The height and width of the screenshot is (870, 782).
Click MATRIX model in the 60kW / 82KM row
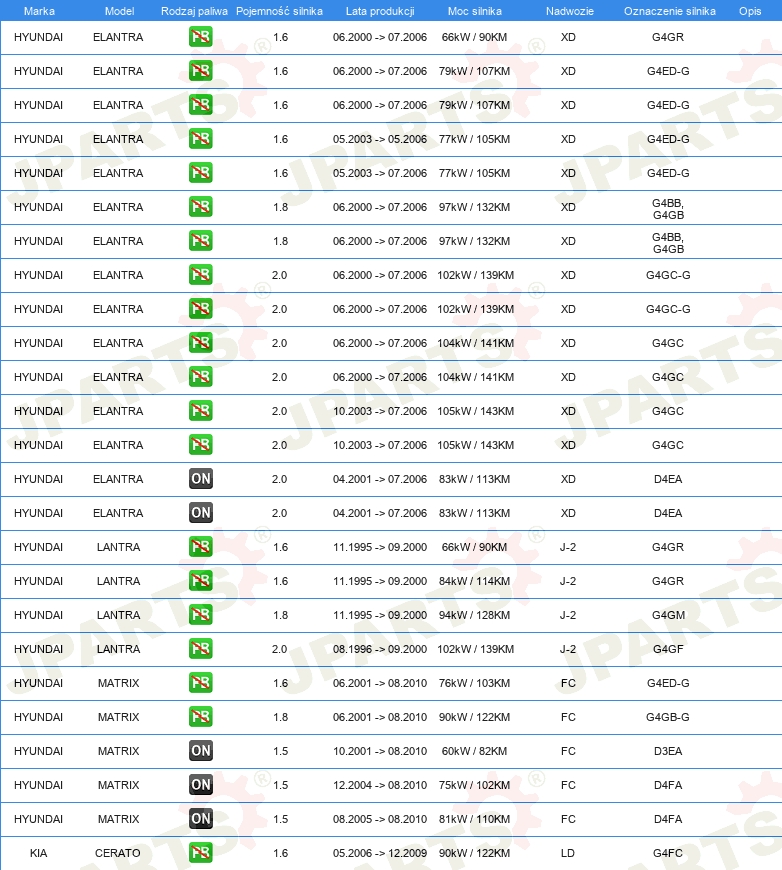pyautogui.click(x=118, y=751)
